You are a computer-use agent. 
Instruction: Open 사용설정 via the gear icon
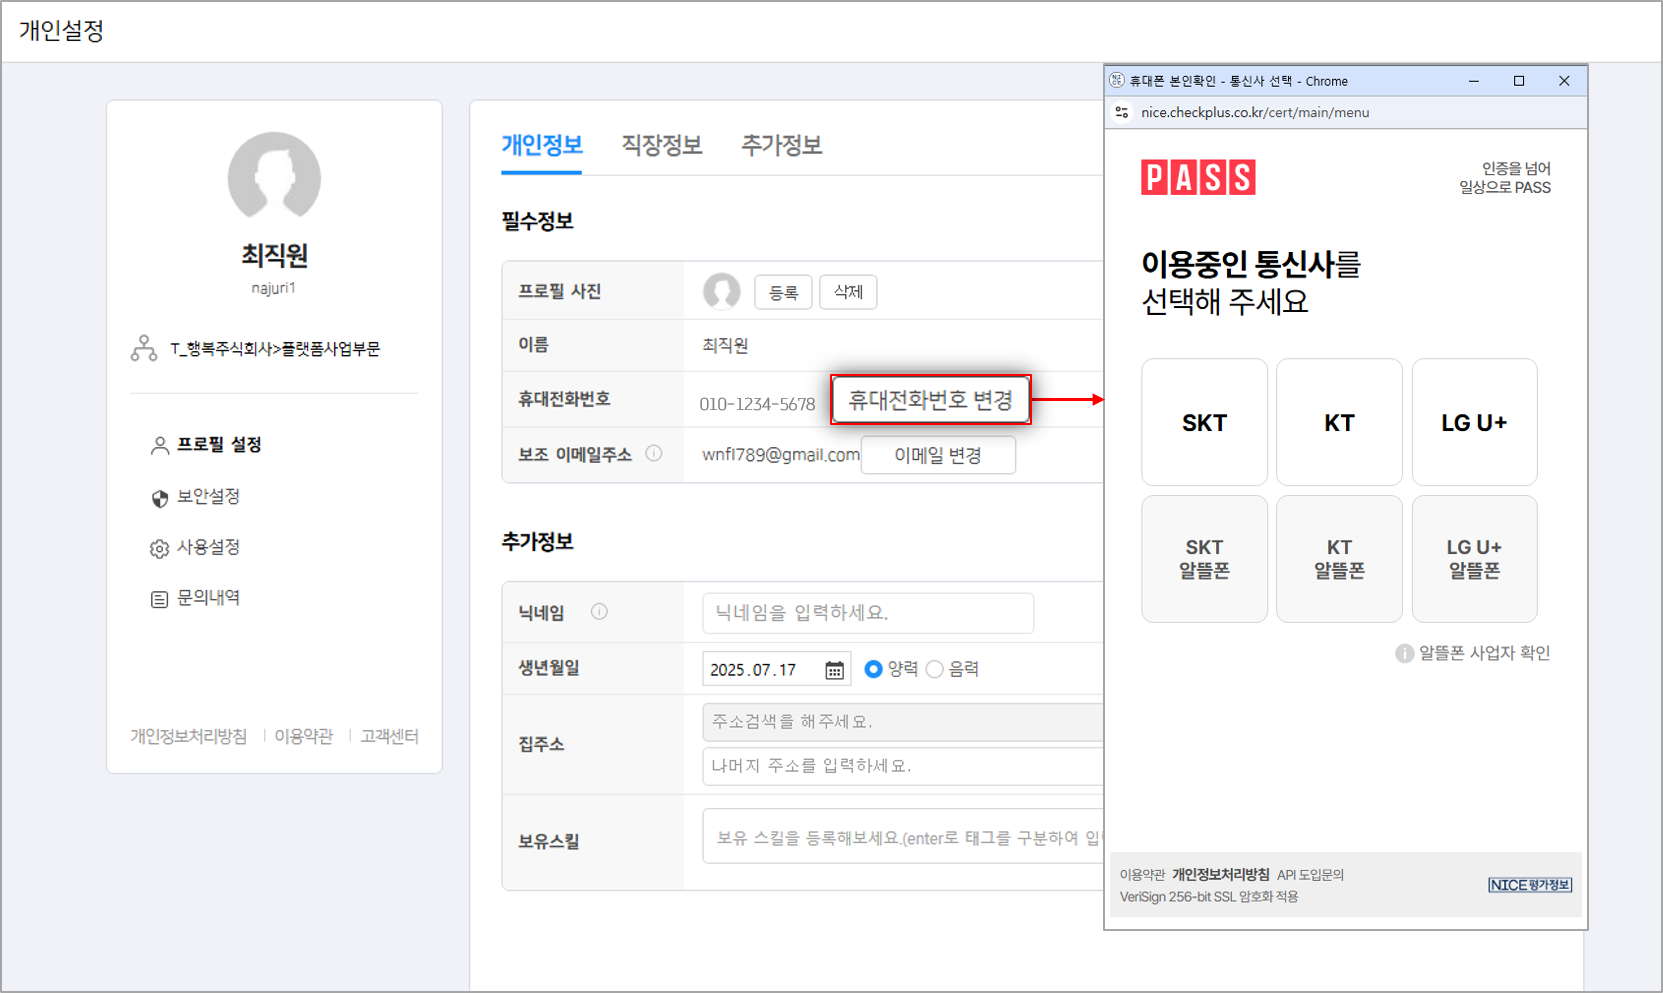tap(159, 547)
